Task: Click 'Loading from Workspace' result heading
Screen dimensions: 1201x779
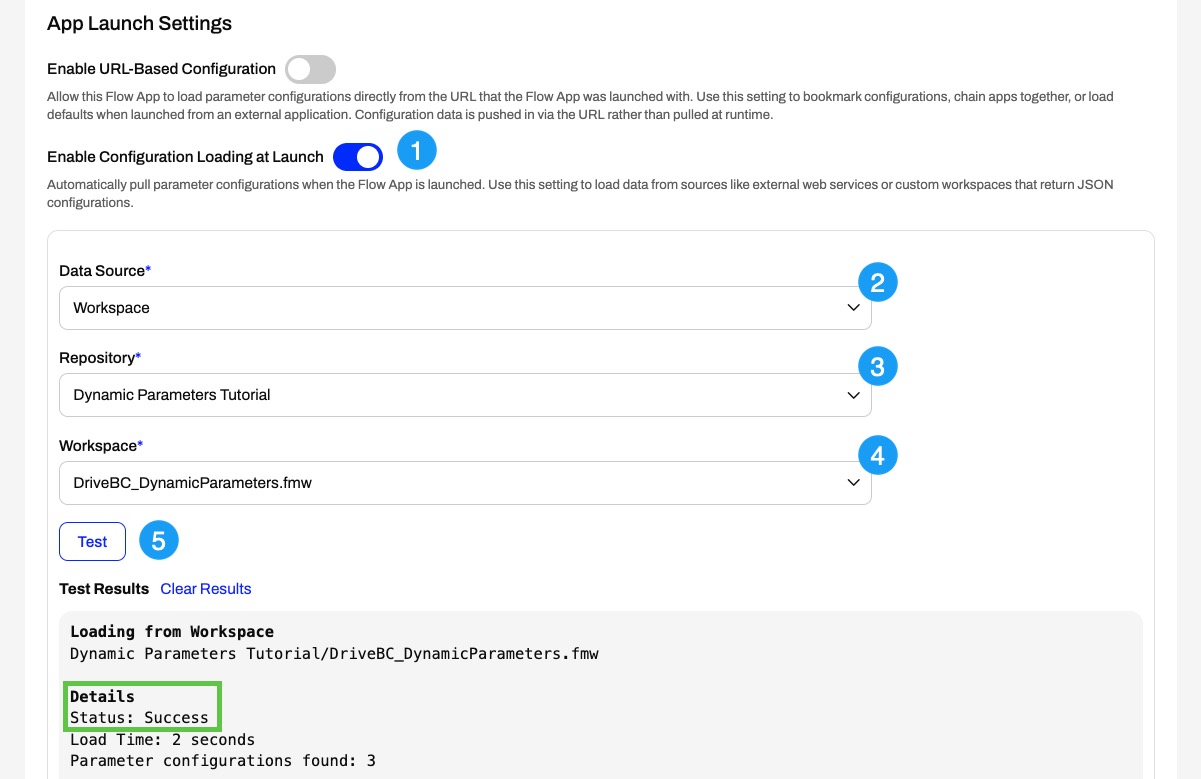Action: 172,632
